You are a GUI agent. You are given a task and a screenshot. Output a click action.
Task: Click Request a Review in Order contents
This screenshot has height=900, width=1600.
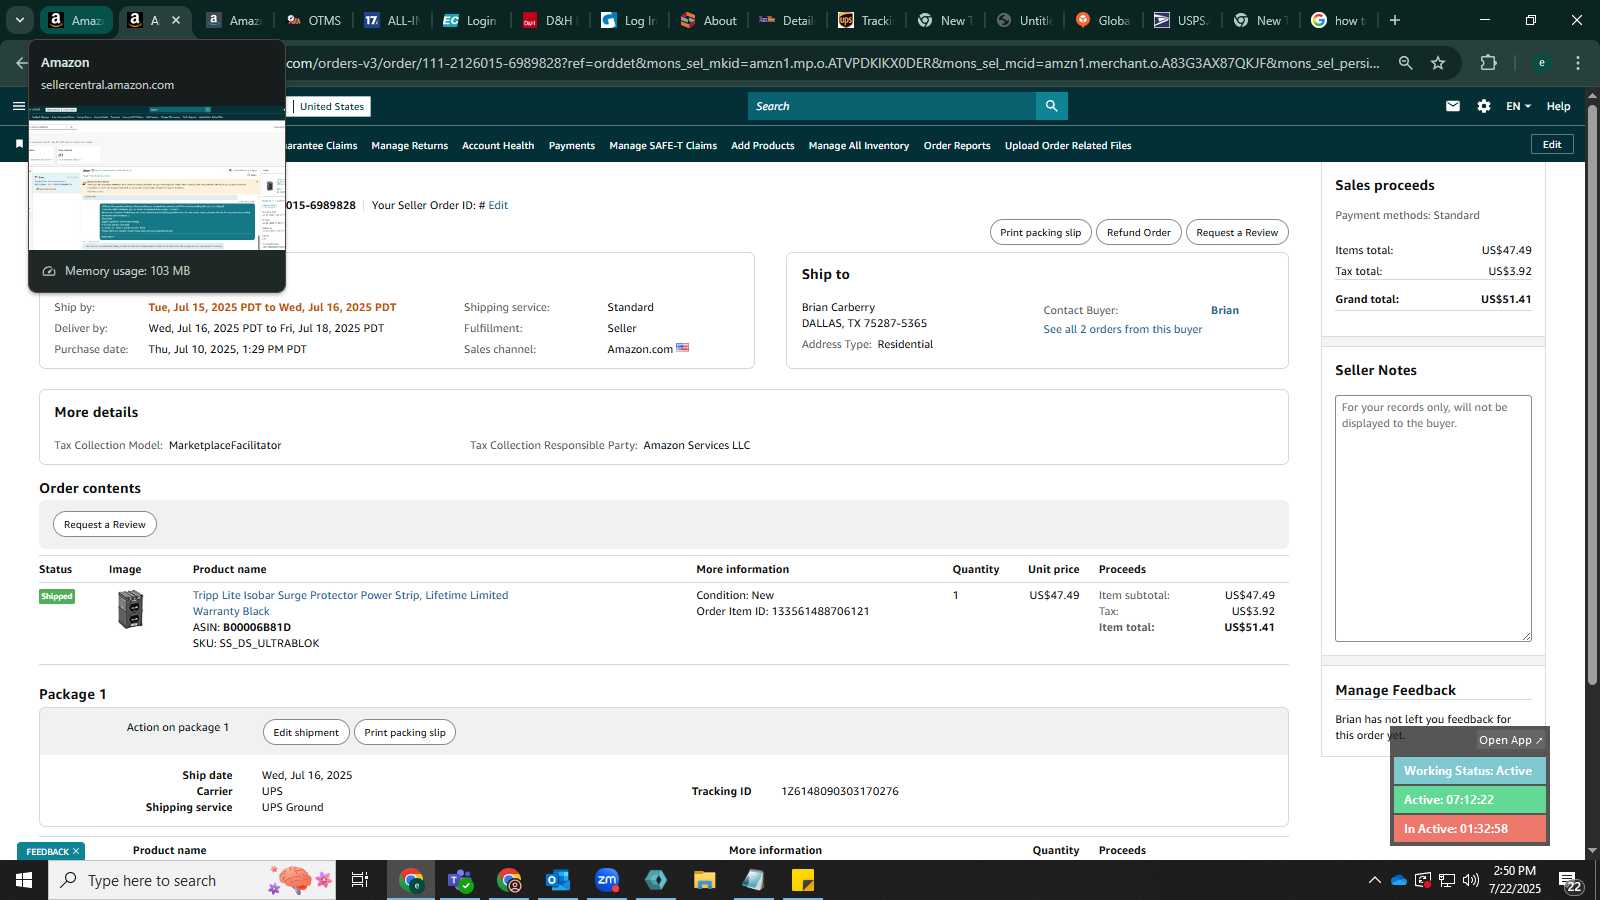pos(105,524)
